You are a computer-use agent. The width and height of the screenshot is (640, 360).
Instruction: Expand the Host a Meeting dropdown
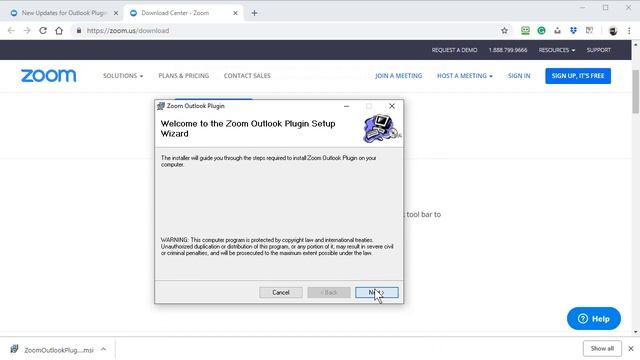(464, 76)
